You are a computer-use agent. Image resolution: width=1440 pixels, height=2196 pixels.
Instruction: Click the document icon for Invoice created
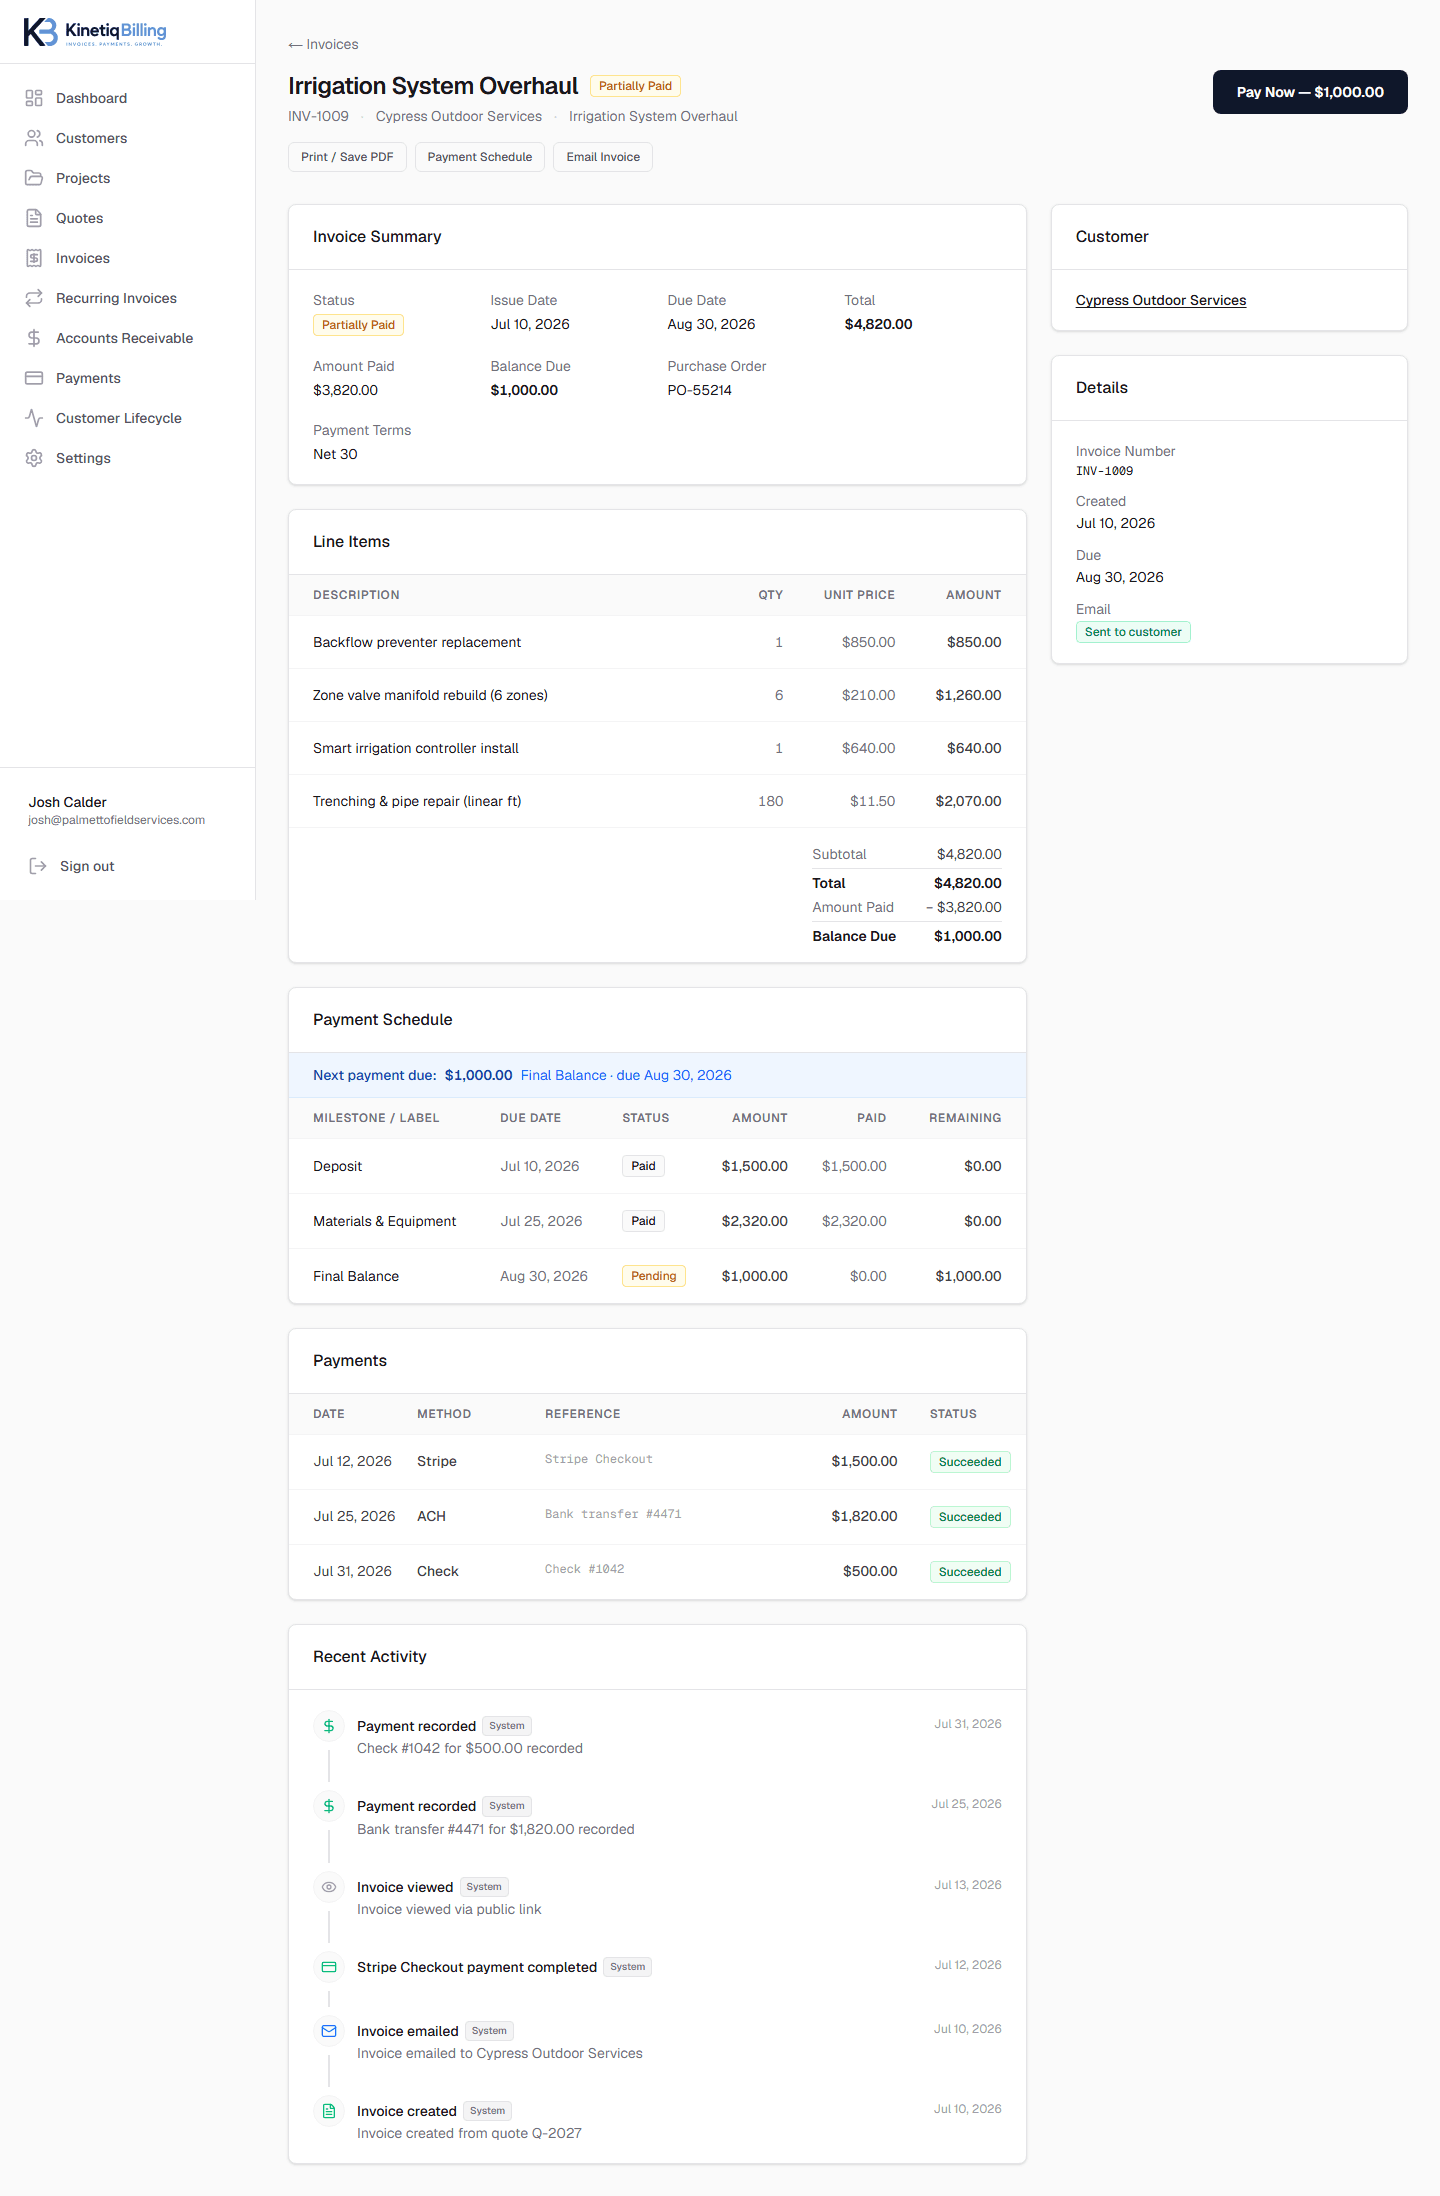pos(329,2111)
